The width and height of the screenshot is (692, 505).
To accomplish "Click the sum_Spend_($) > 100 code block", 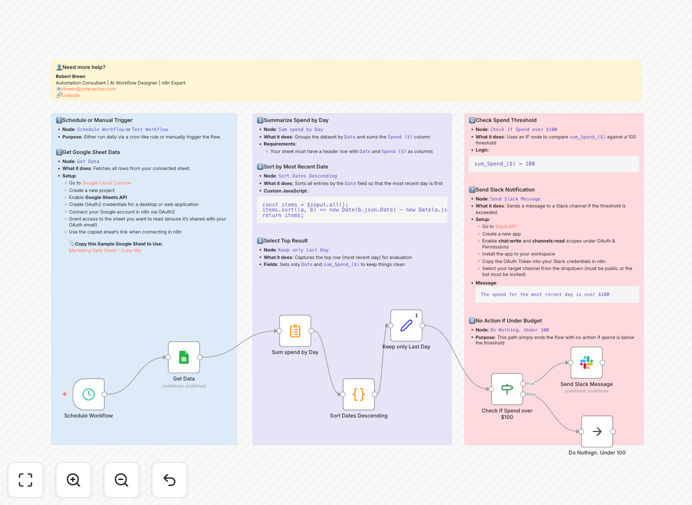I will coord(553,164).
